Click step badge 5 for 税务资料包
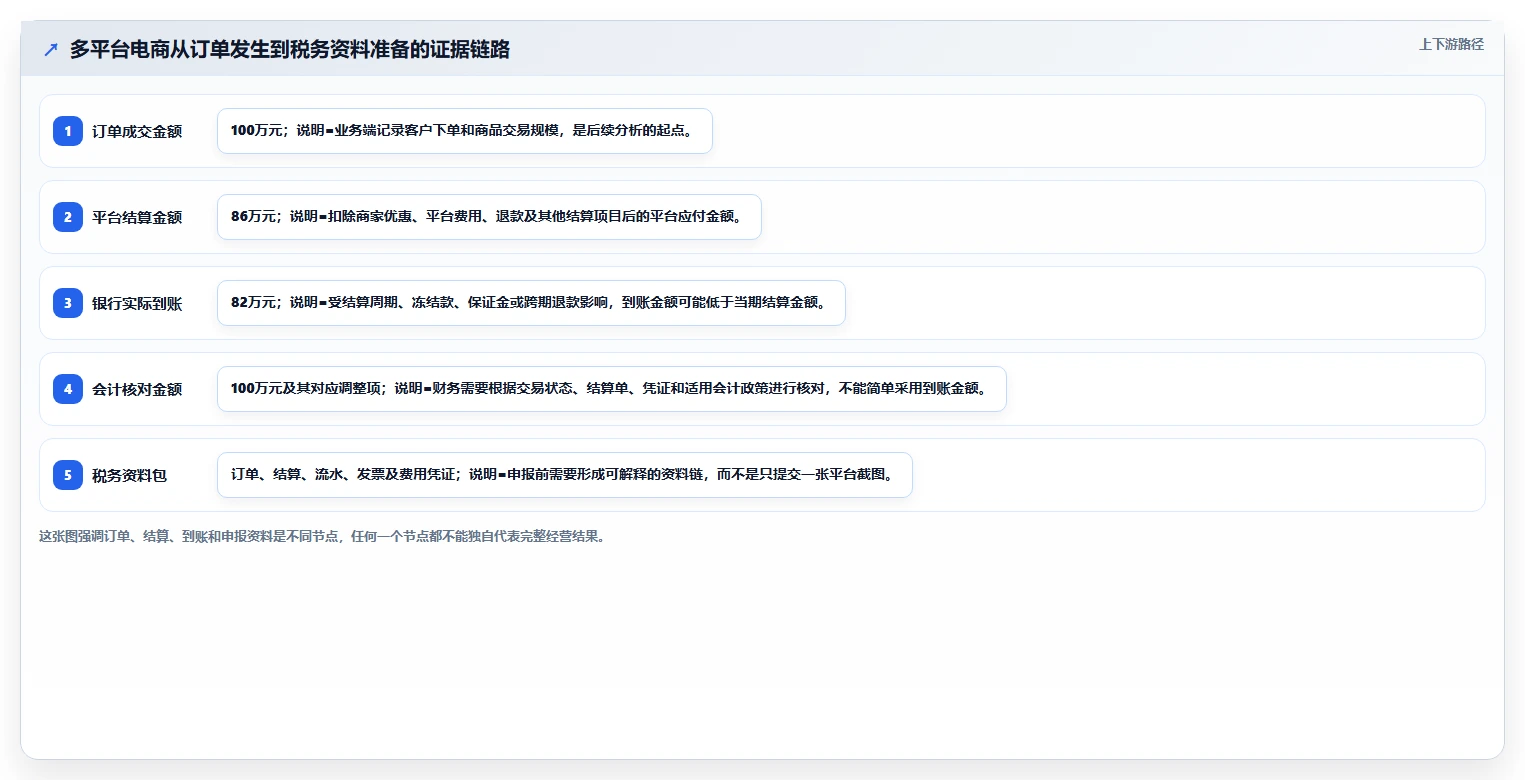 click(68, 475)
